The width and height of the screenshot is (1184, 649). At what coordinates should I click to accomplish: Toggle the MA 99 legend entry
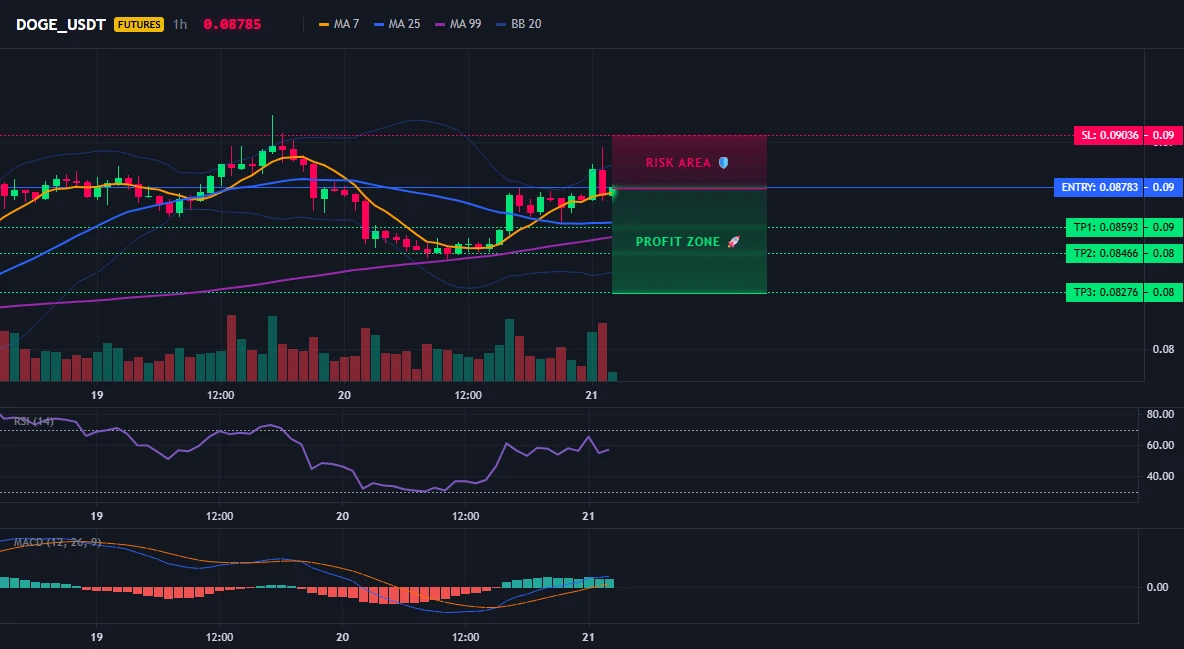458,24
